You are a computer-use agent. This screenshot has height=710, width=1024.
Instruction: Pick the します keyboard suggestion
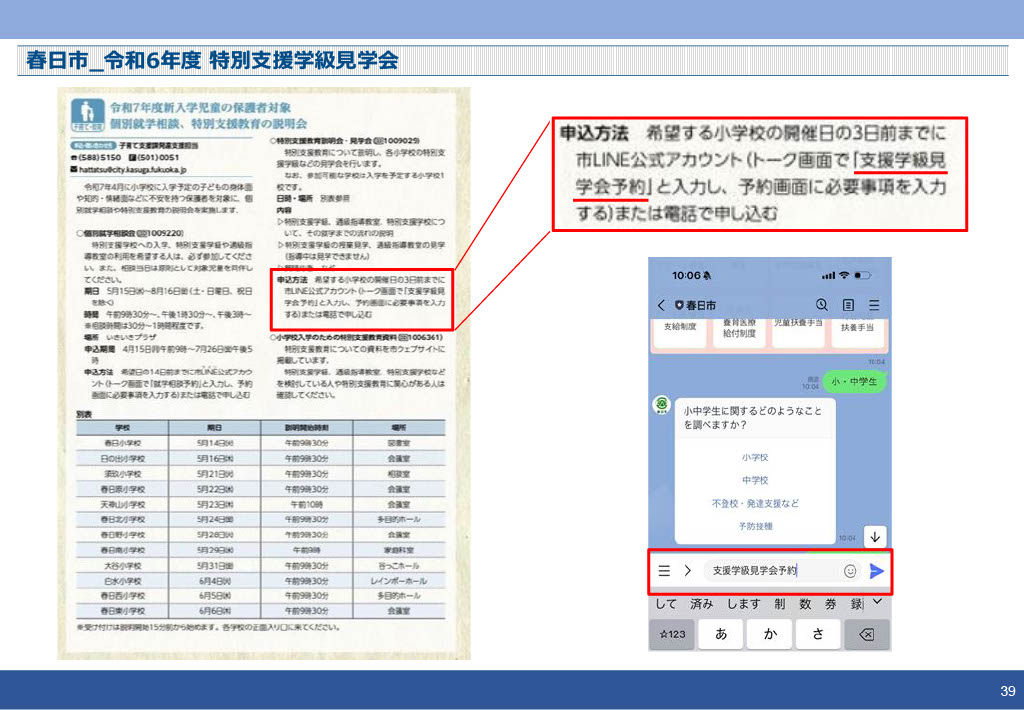click(x=744, y=604)
